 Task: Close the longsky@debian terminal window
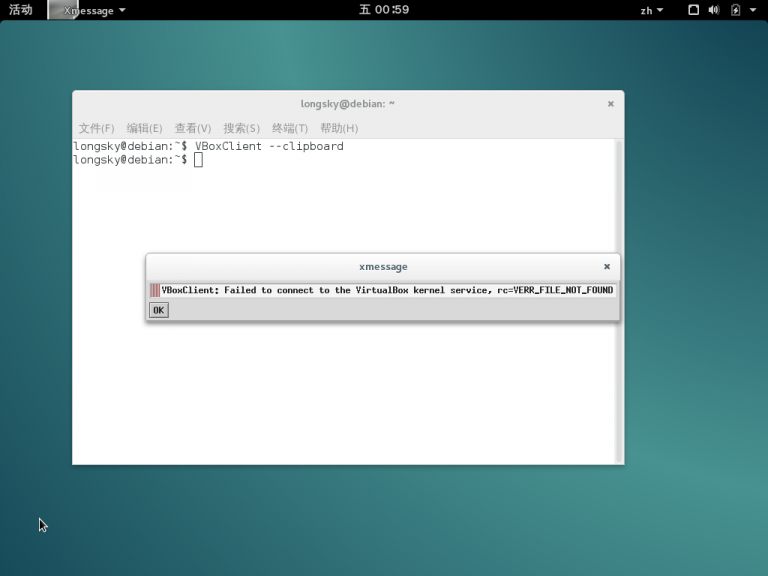[610, 103]
